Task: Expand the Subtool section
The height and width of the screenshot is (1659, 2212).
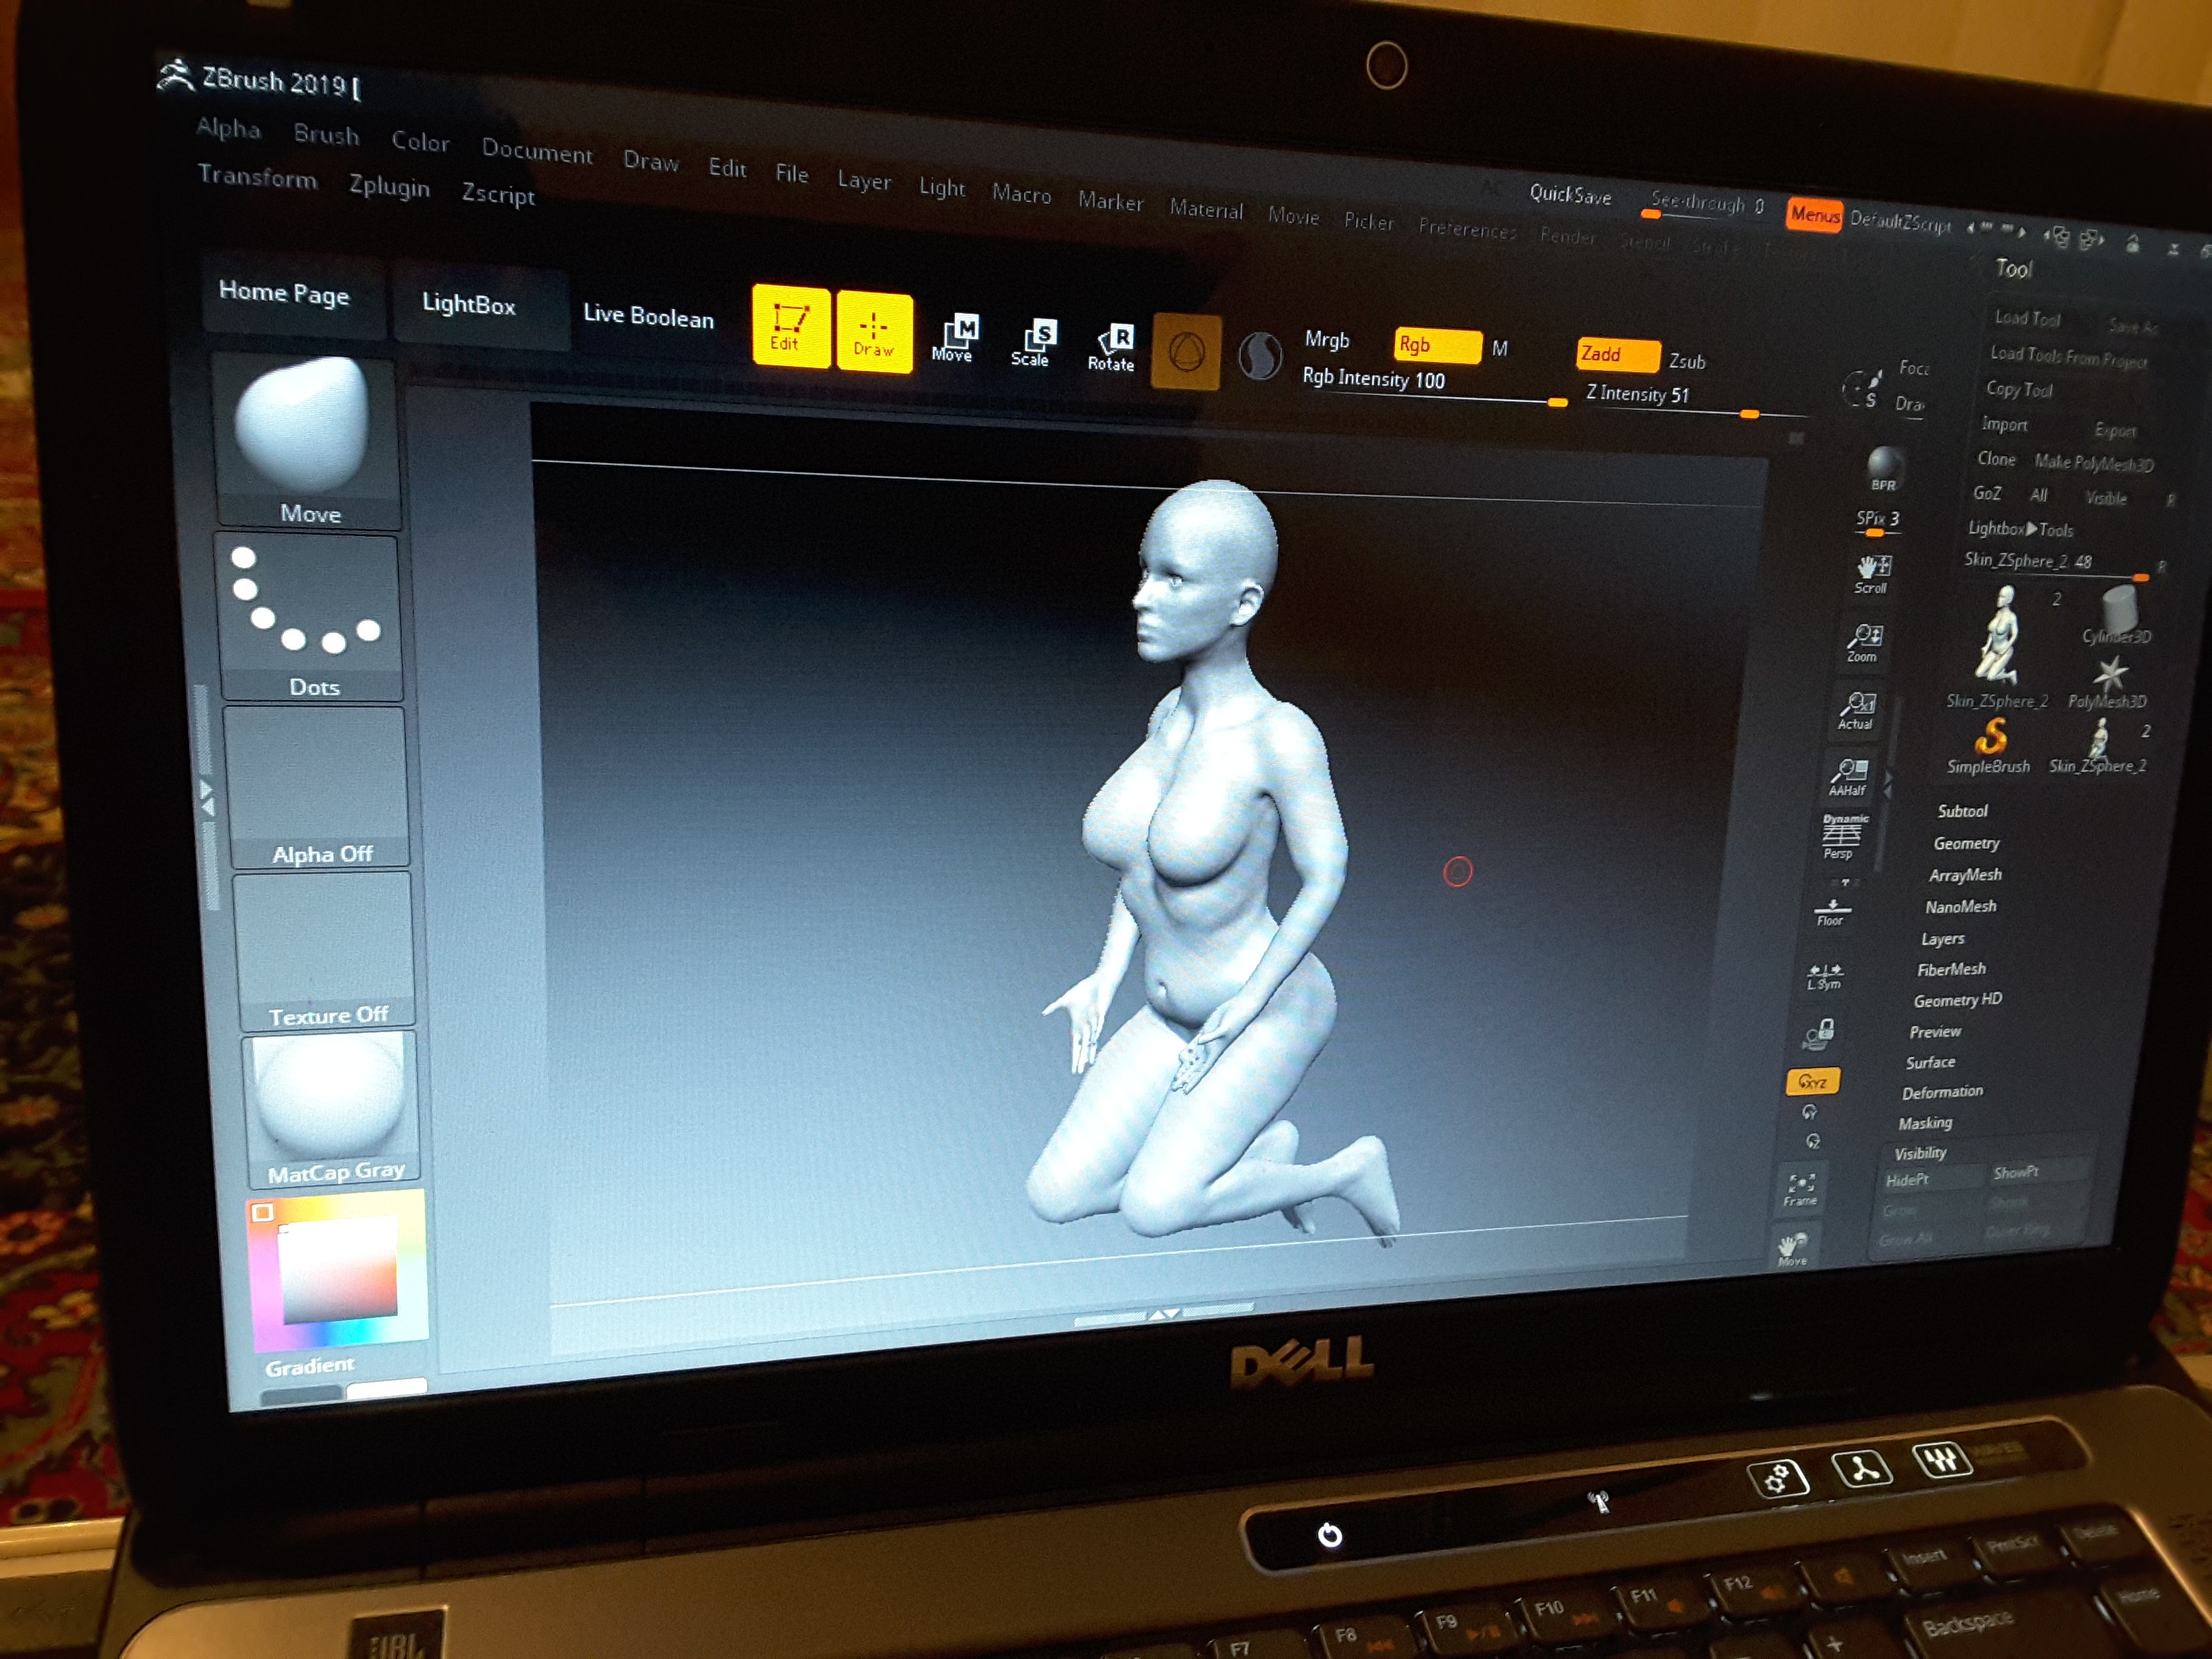Action: pos(1962,811)
